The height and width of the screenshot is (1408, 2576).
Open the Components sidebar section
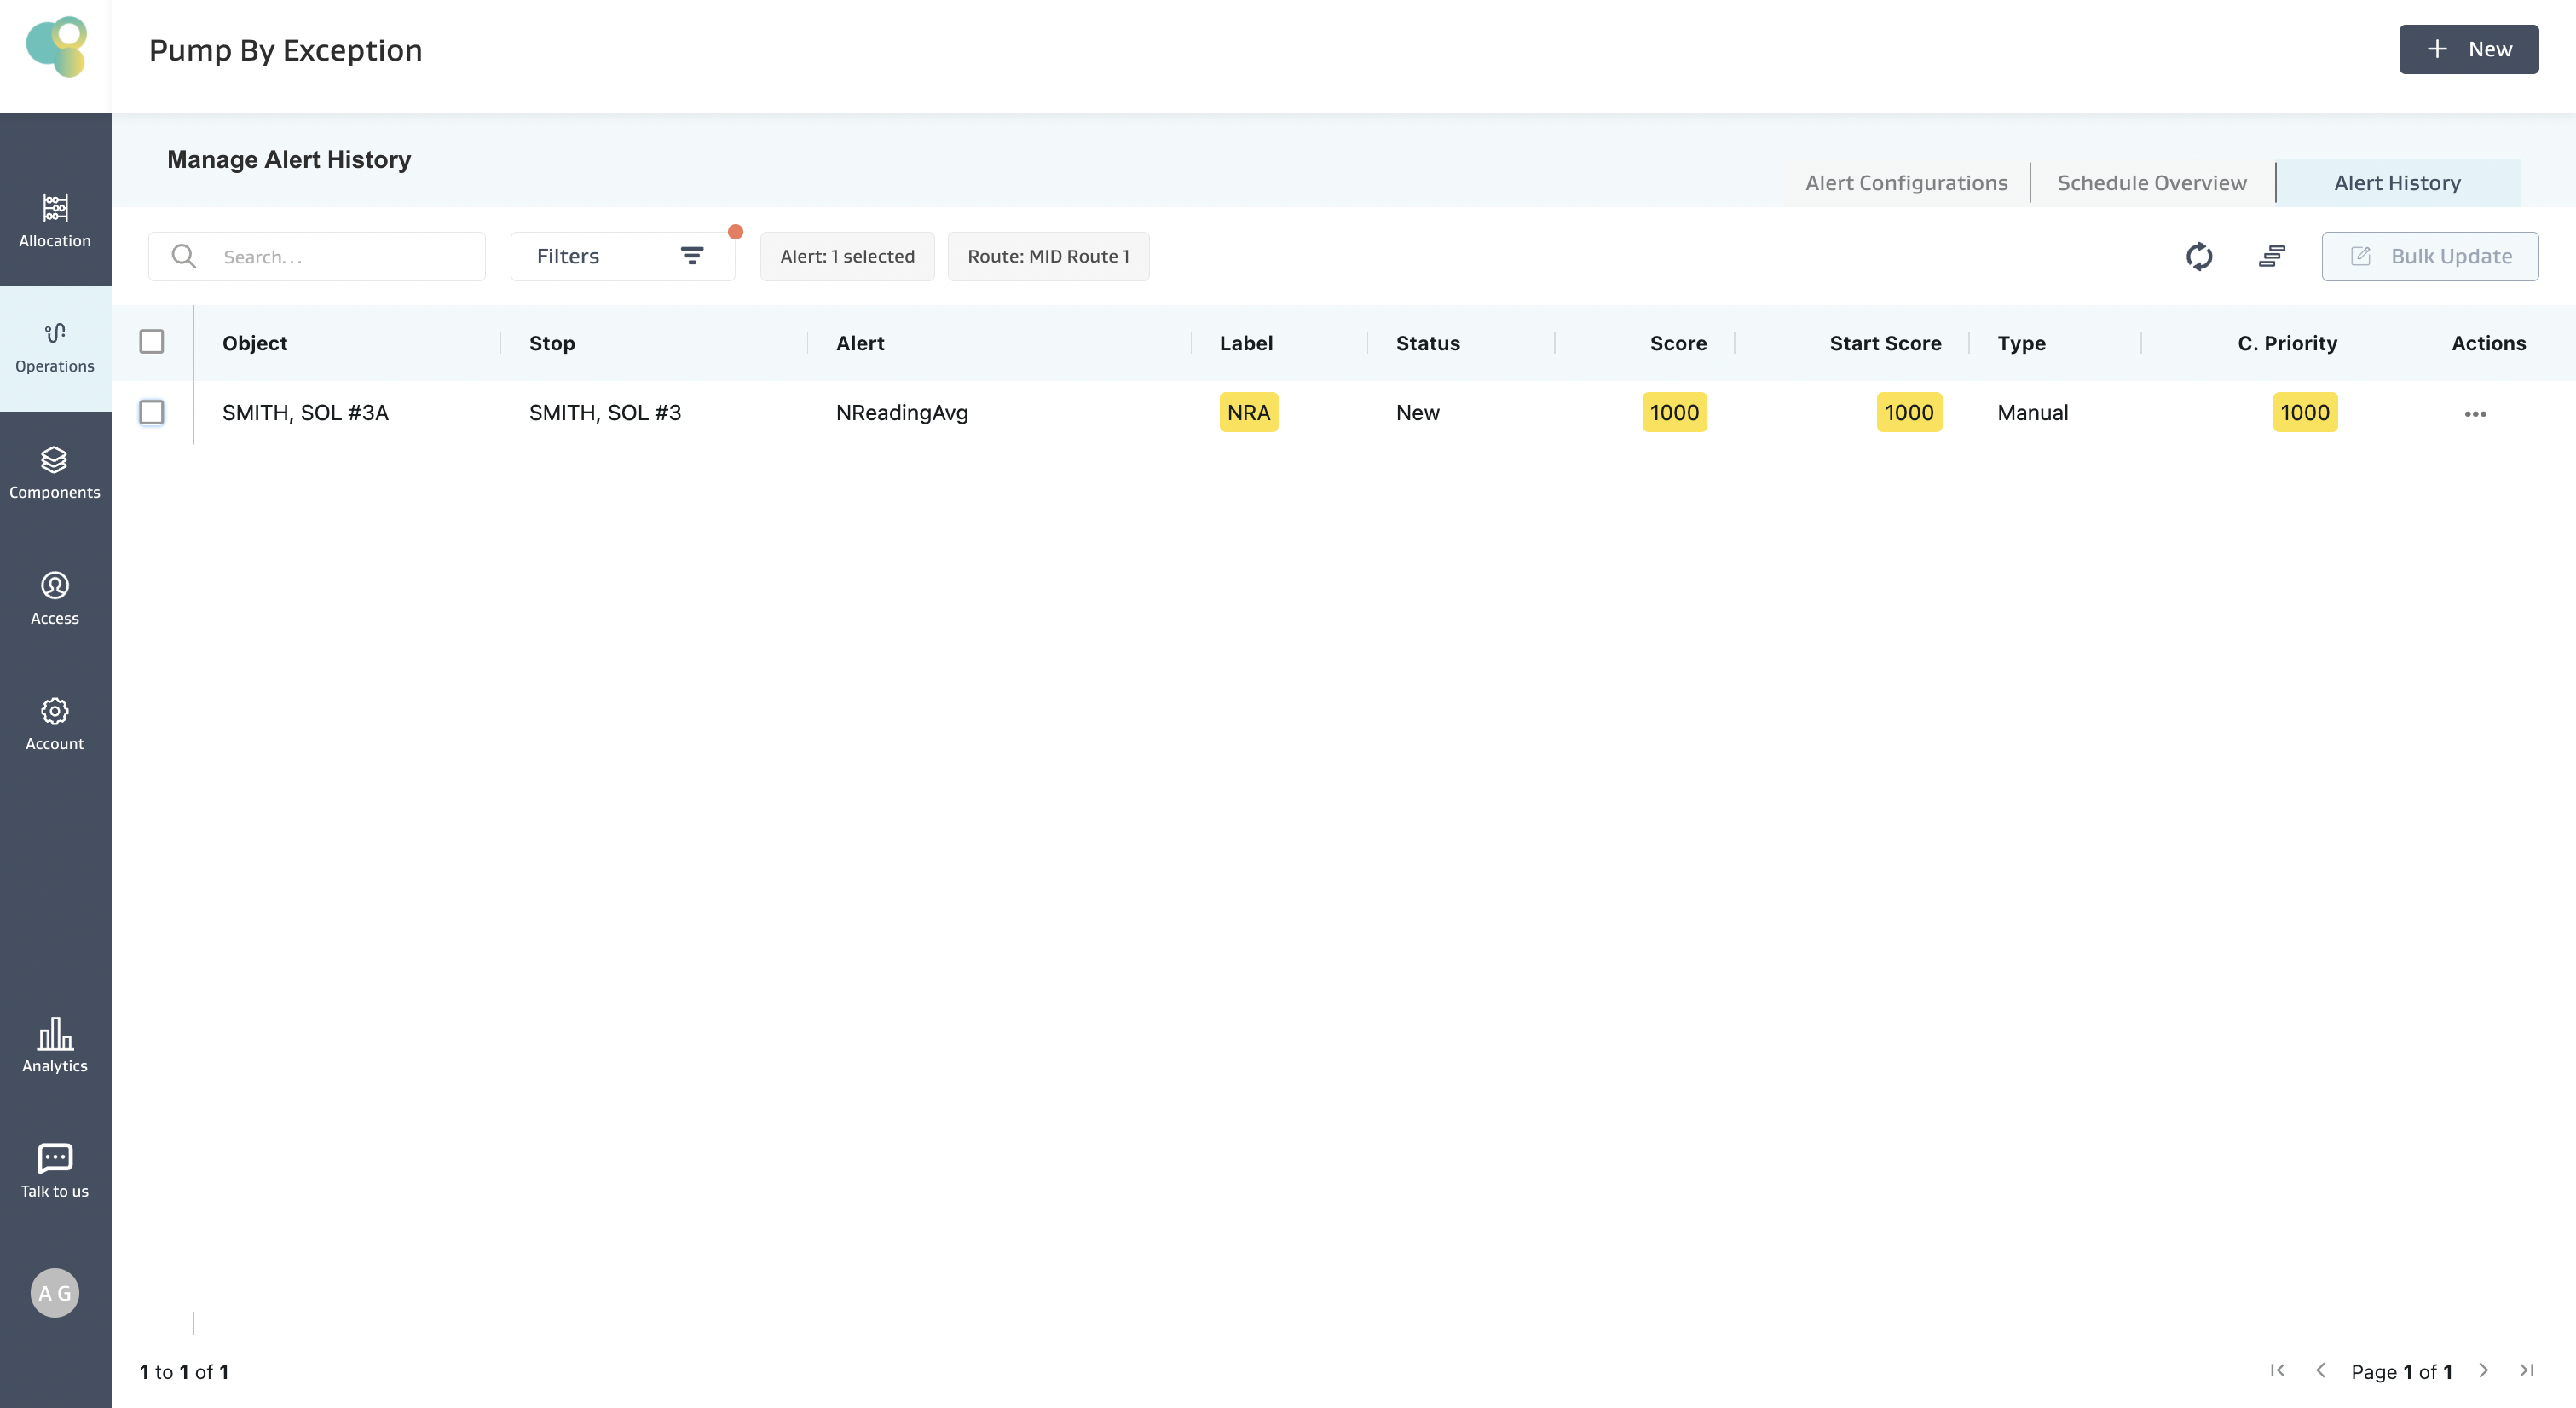(x=55, y=473)
